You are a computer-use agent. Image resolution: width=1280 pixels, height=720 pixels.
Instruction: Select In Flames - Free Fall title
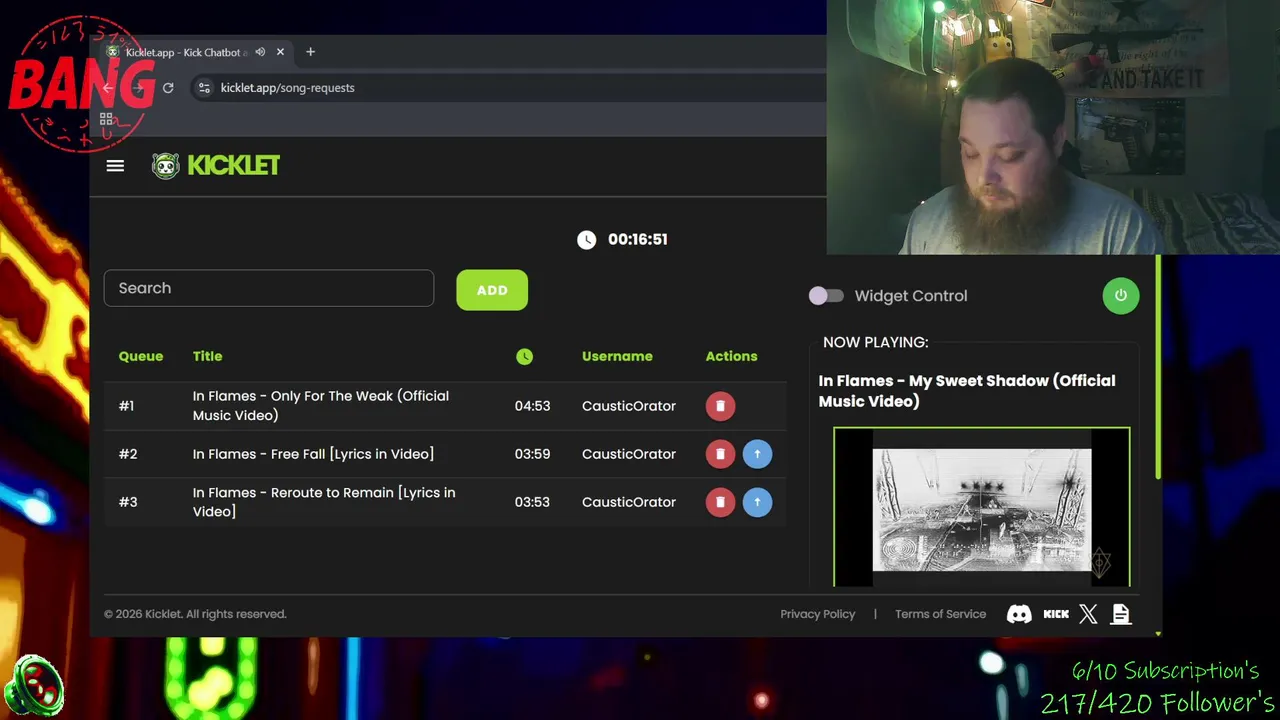coord(313,454)
